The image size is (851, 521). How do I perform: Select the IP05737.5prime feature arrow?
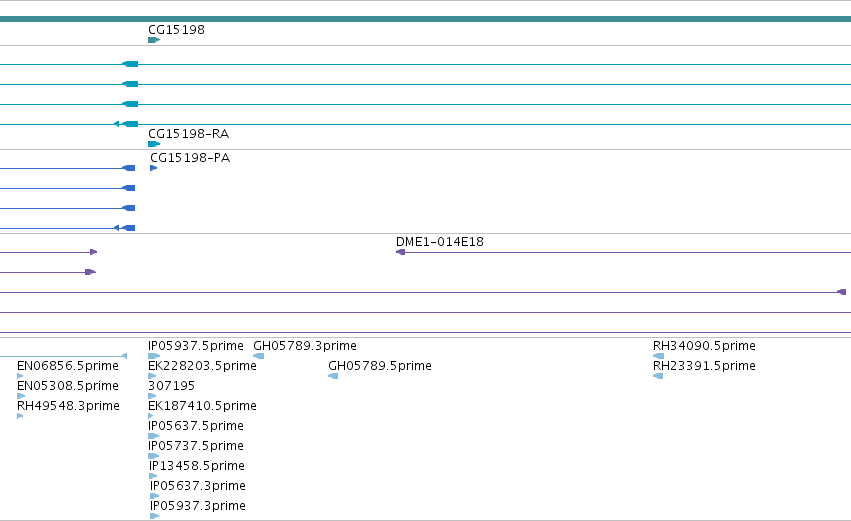click(x=153, y=456)
